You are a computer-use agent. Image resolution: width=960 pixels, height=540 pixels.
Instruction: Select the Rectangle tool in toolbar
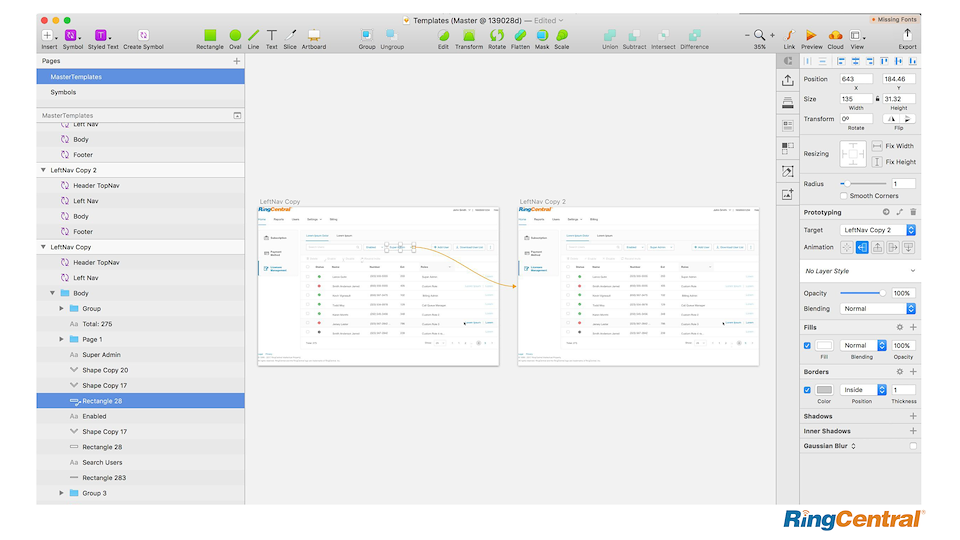(x=209, y=36)
